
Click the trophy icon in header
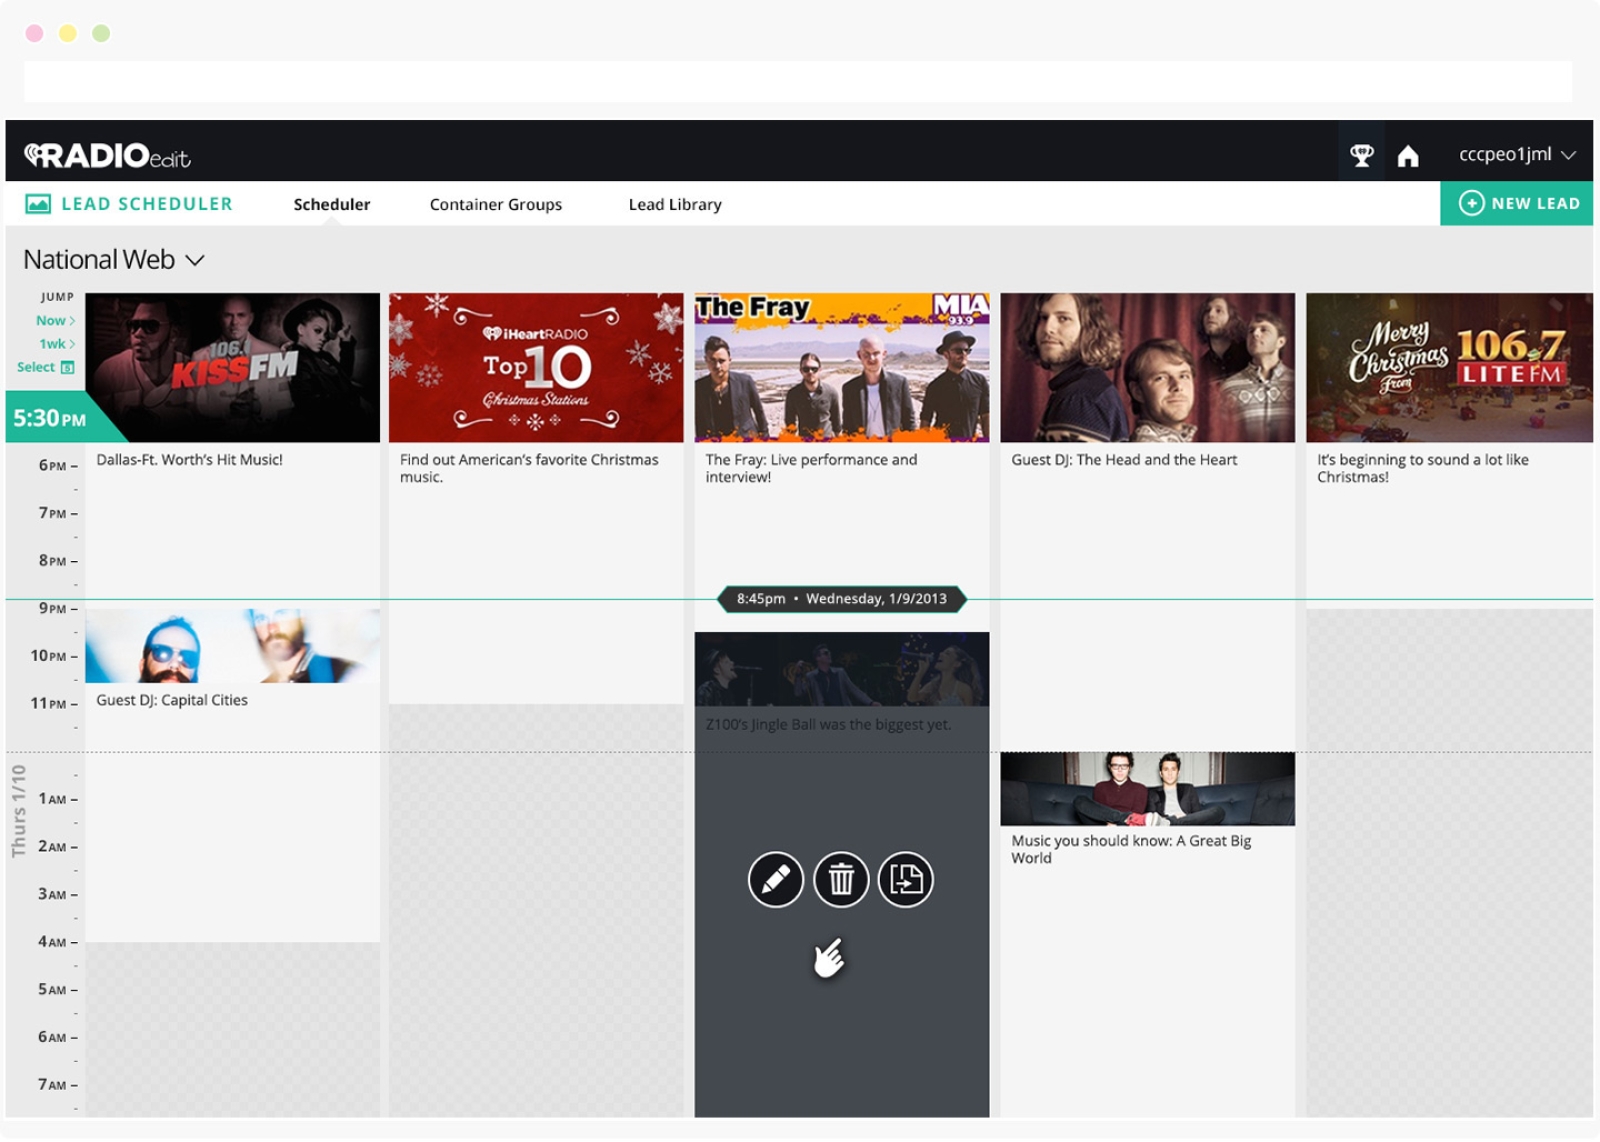point(1361,155)
